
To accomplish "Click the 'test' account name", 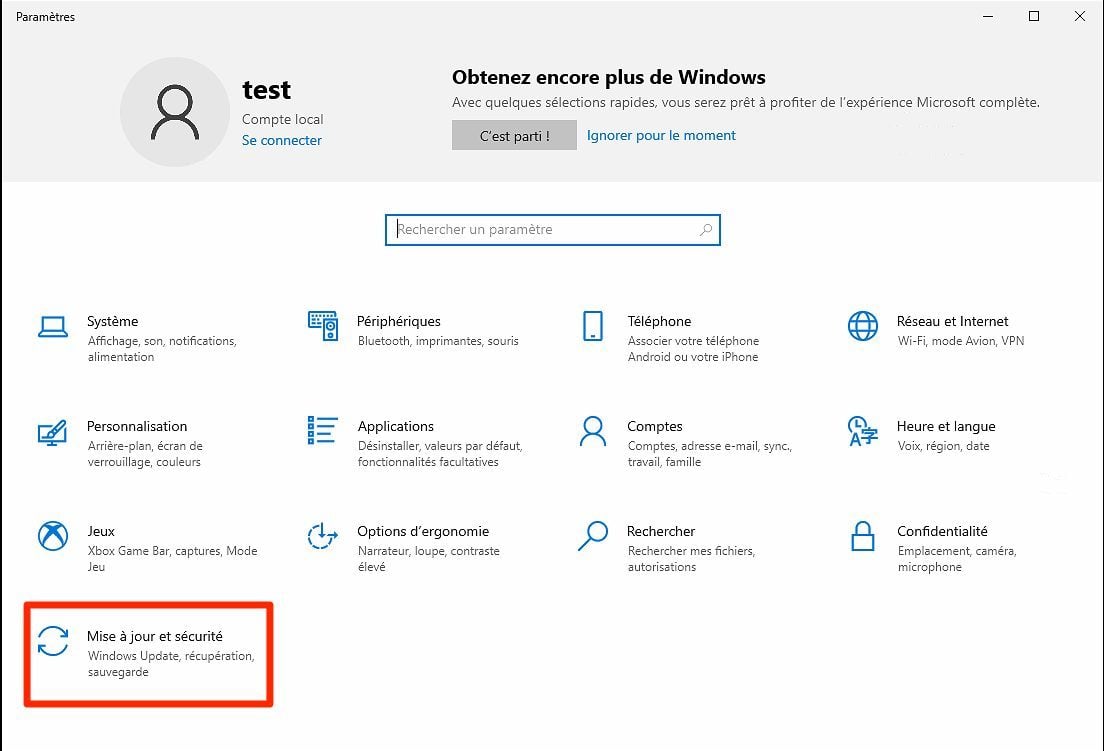I will pyautogui.click(x=266, y=89).
